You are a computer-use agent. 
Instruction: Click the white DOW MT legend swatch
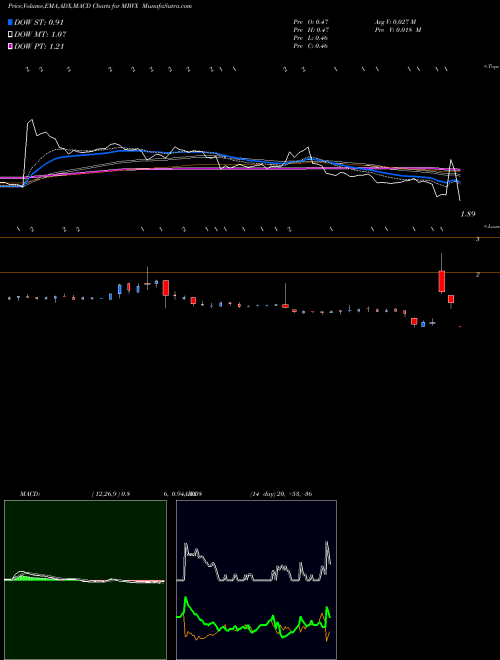10,34
